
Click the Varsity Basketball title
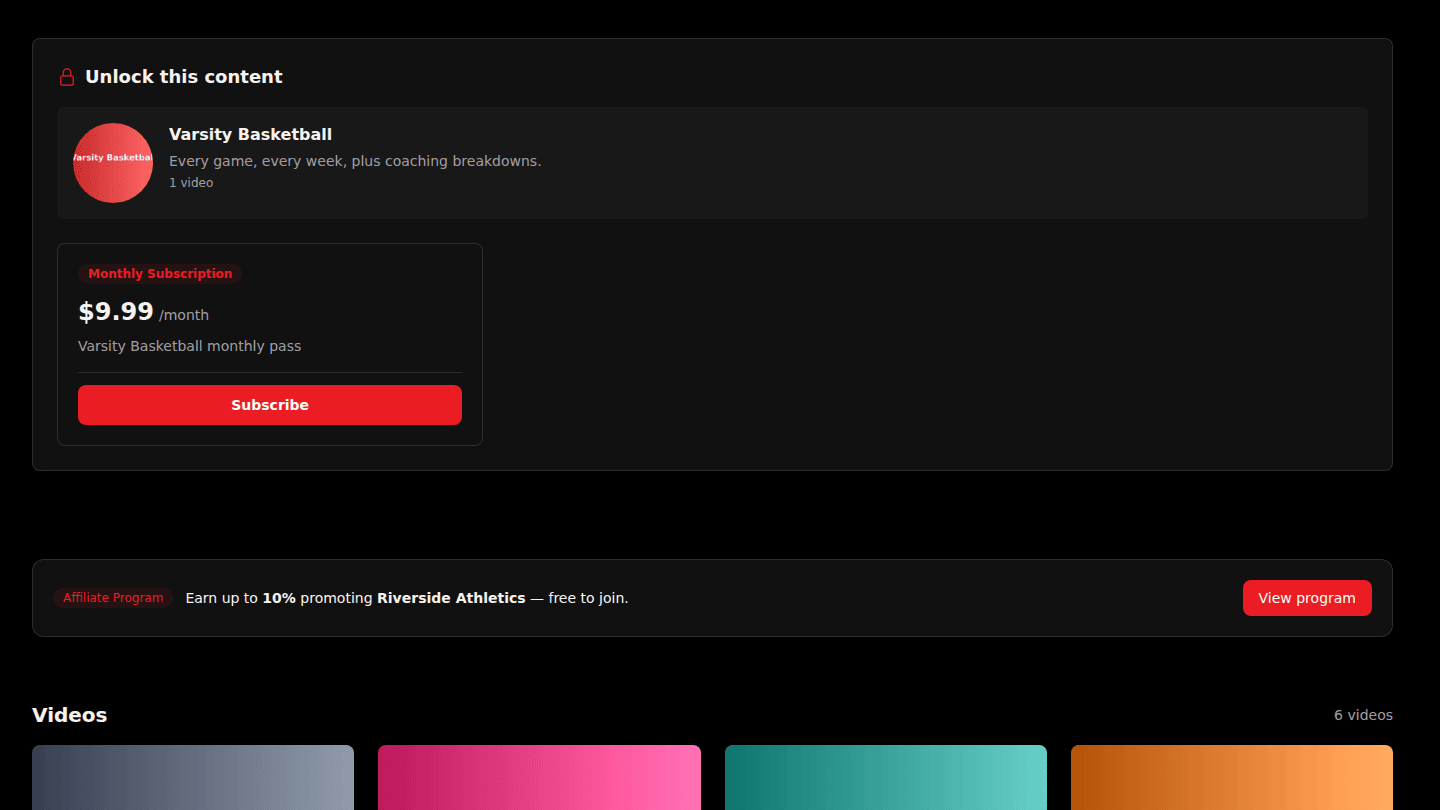coord(250,134)
